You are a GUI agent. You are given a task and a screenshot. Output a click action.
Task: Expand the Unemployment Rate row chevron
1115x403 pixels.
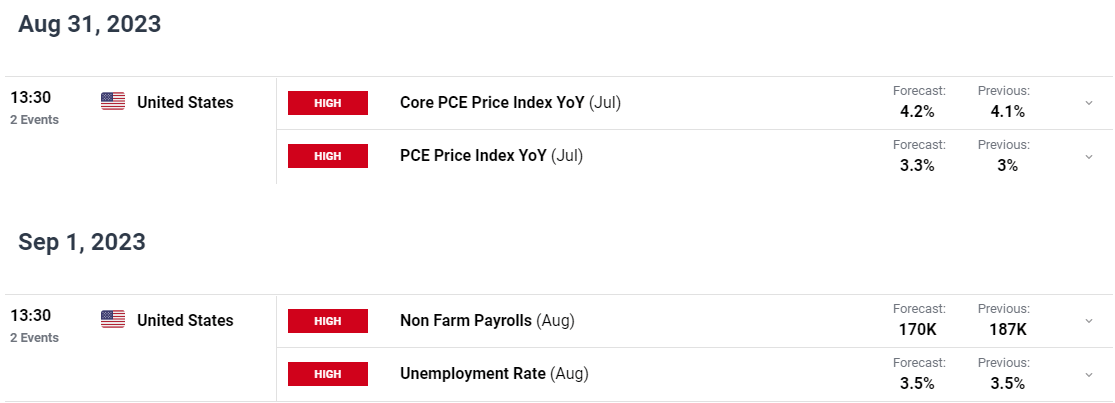[x=1089, y=374]
